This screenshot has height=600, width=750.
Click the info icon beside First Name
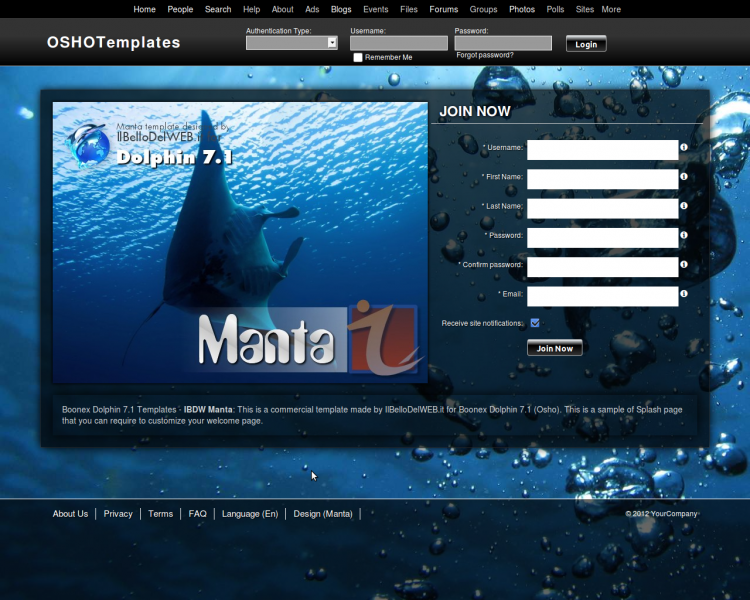(x=684, y=177)
